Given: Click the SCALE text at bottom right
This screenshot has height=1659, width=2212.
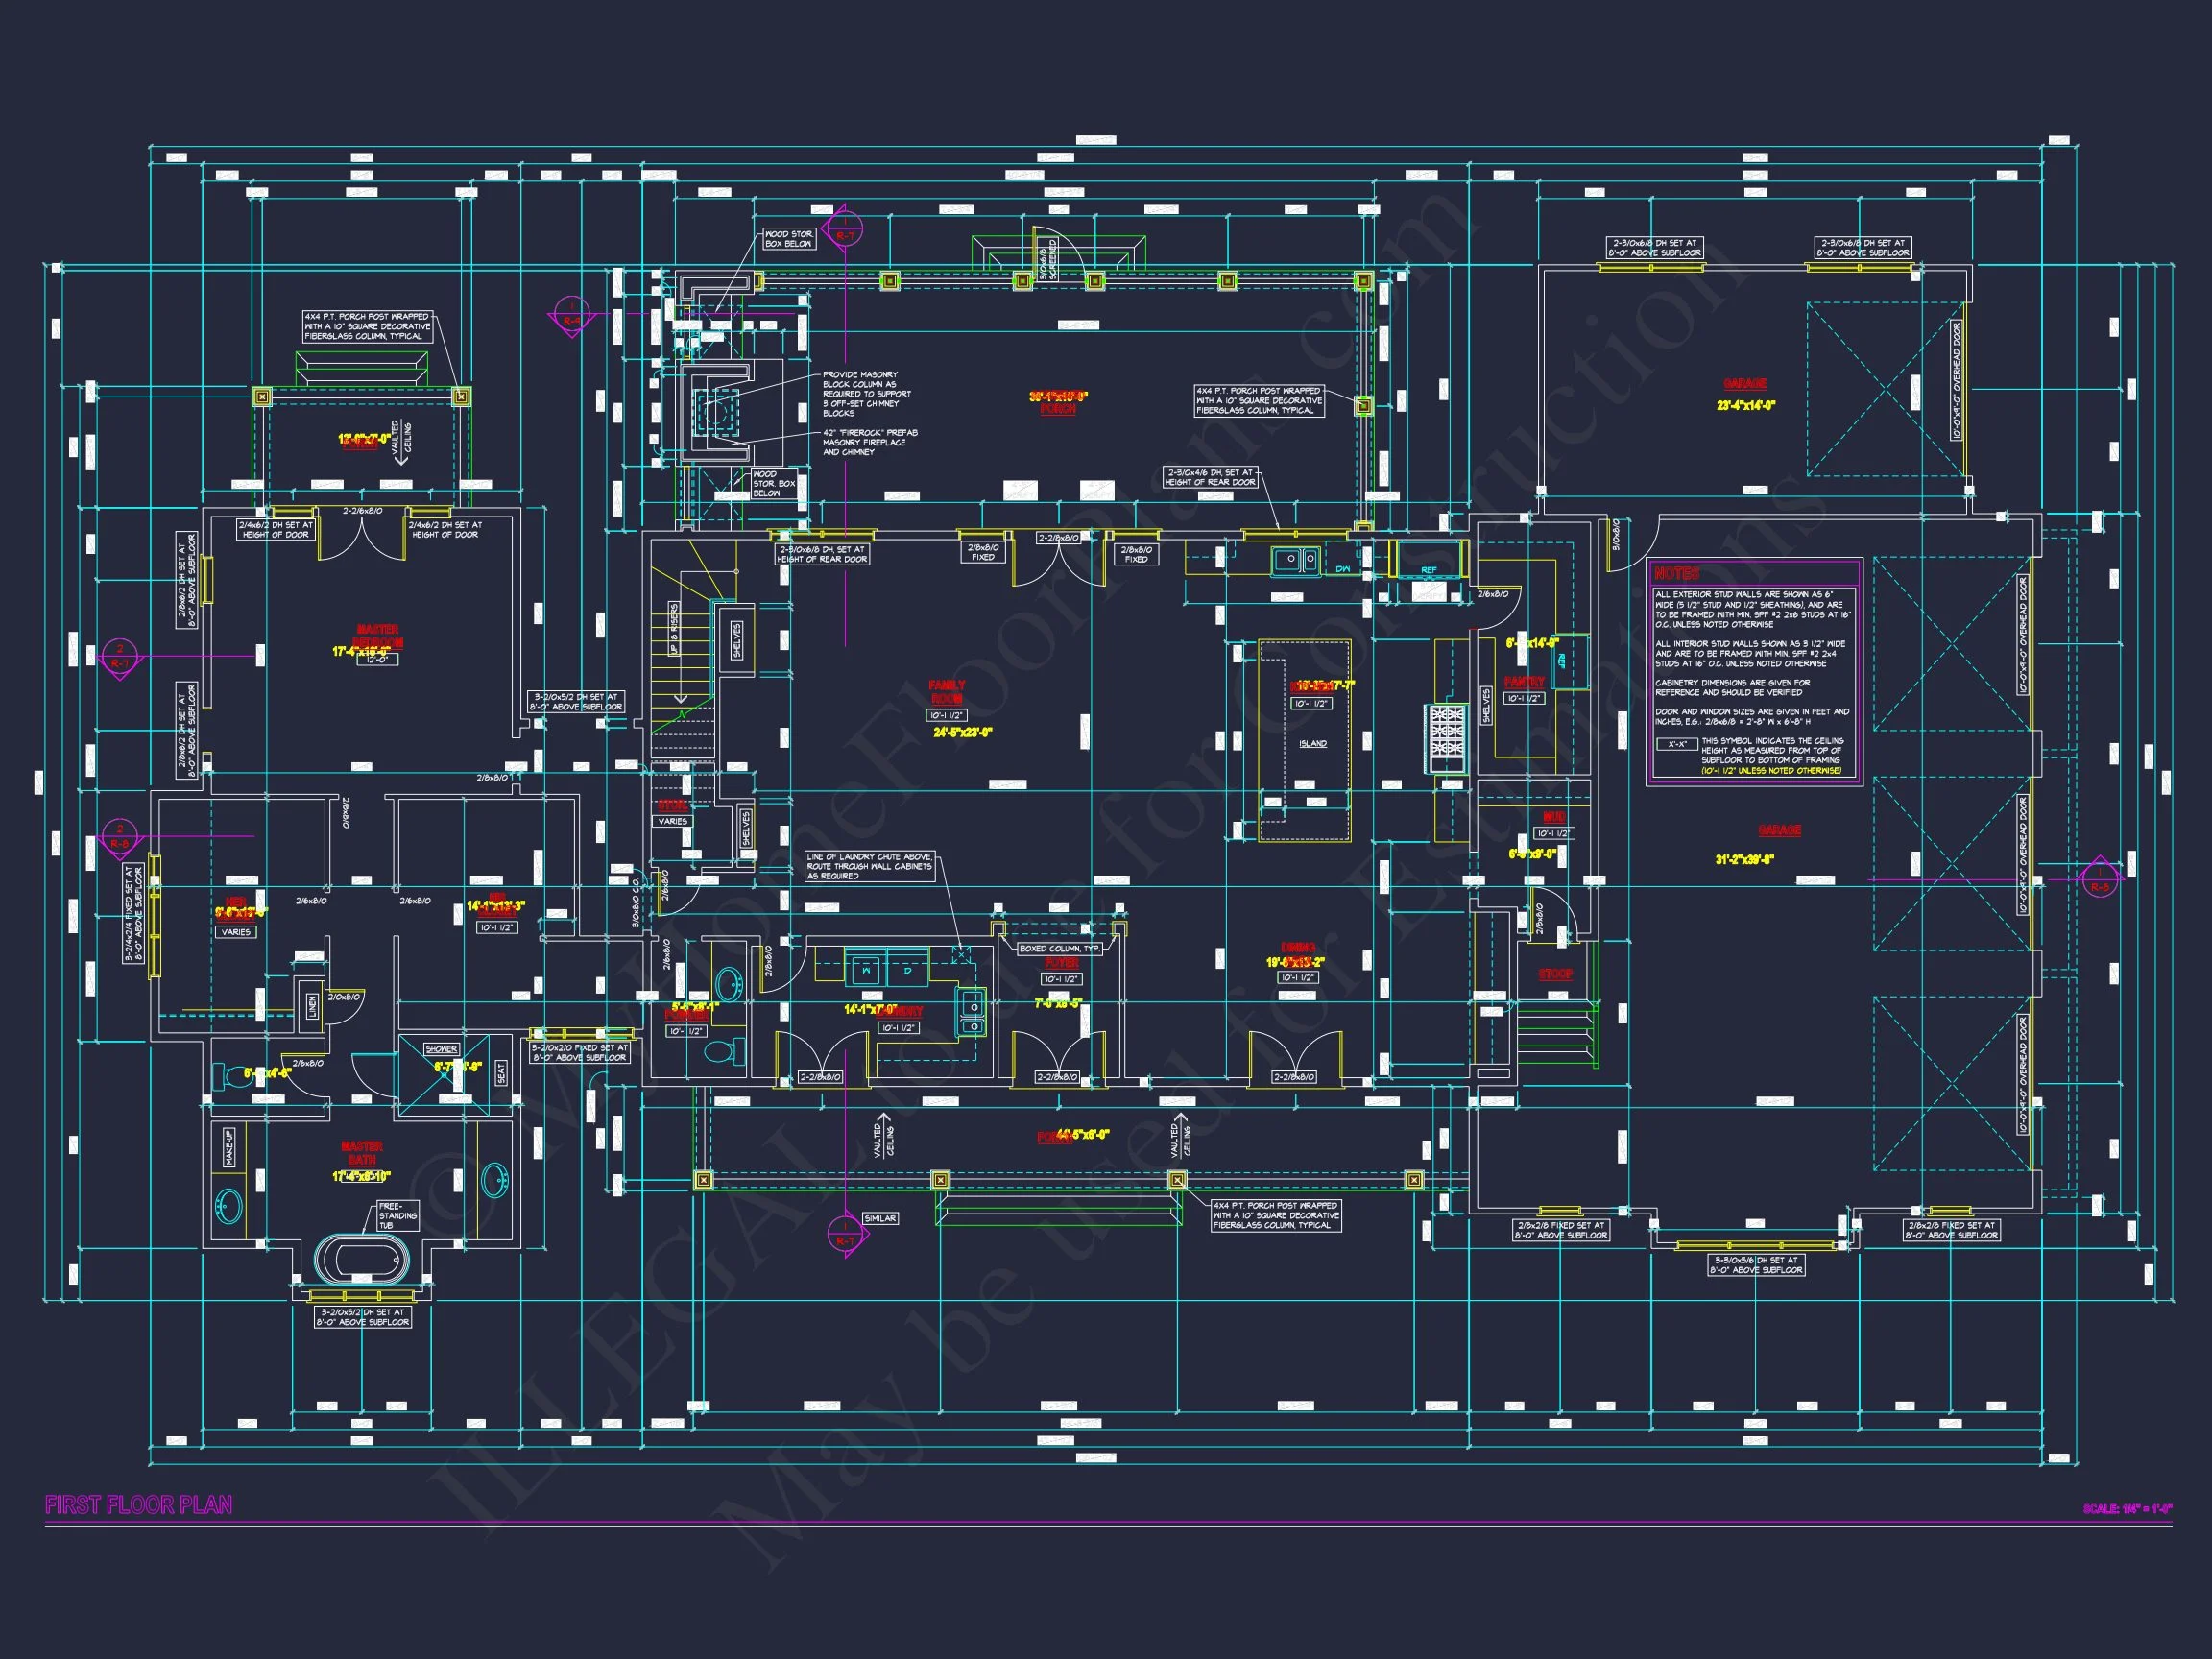Looking at the screenshot, I should pyautogui.click(x=2127, y=1509).
